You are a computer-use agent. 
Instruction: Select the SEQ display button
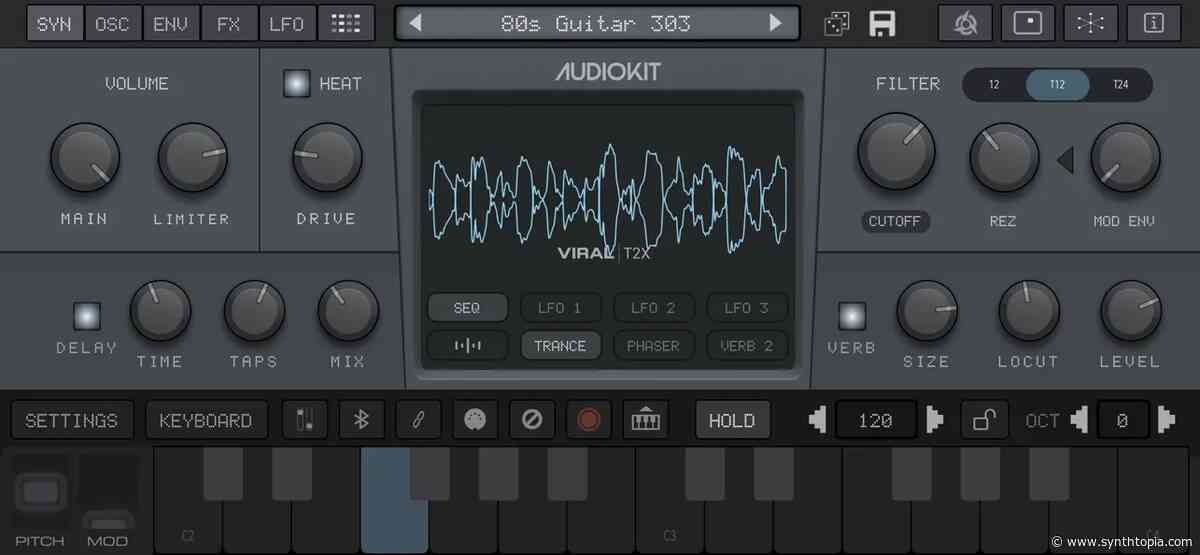point(467,308)
